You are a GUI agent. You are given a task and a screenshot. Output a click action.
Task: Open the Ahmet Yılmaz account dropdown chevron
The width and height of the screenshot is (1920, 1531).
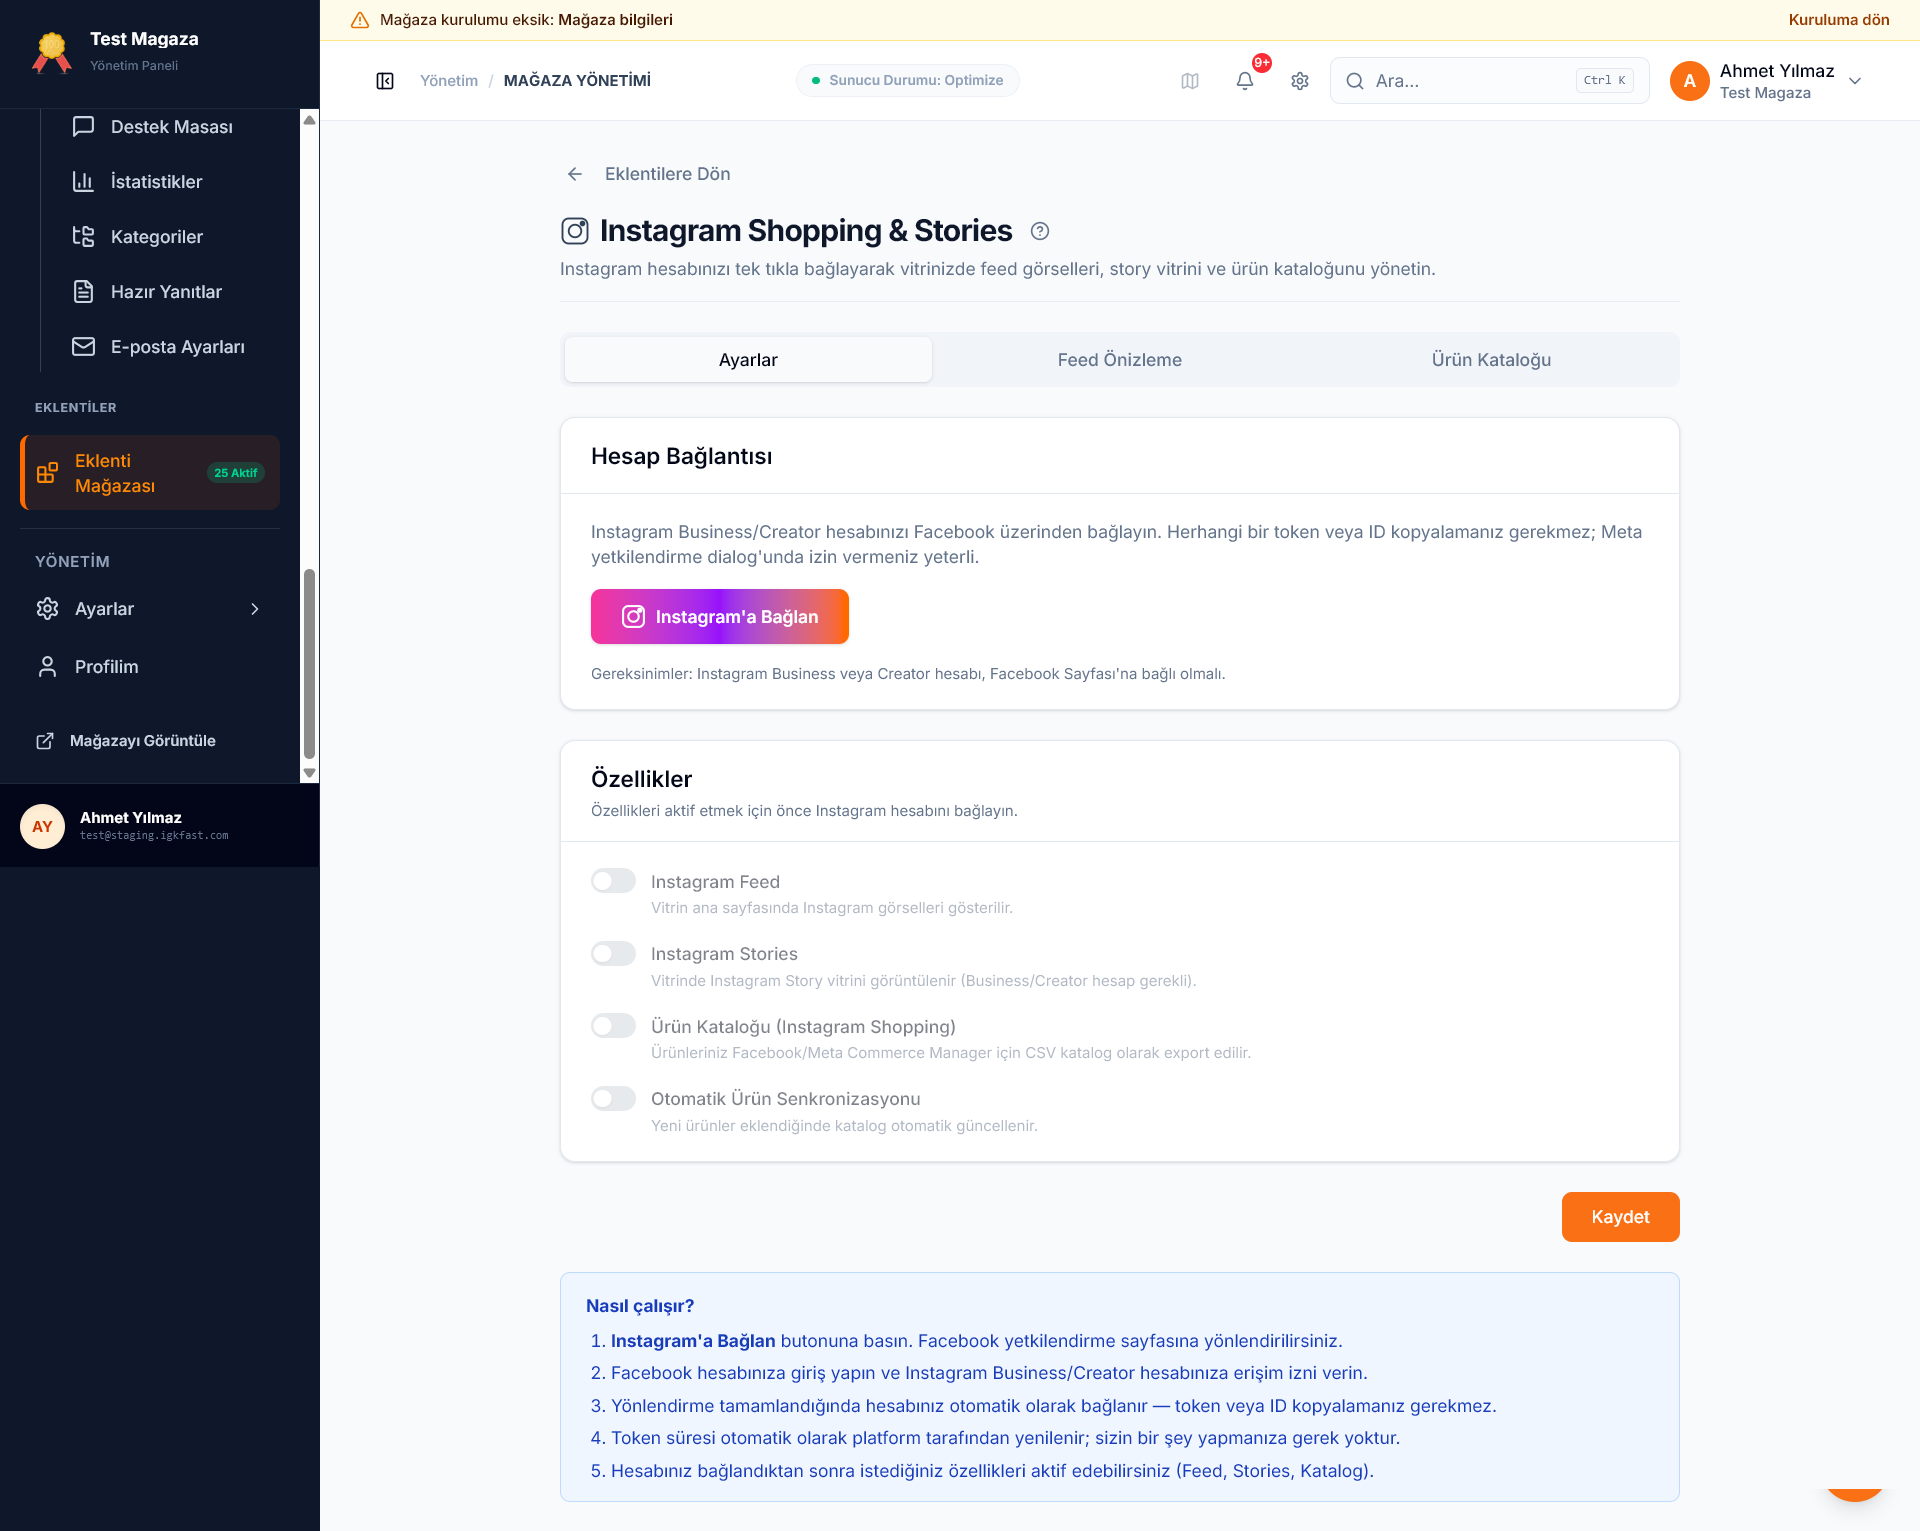[x=1855, y=81]
